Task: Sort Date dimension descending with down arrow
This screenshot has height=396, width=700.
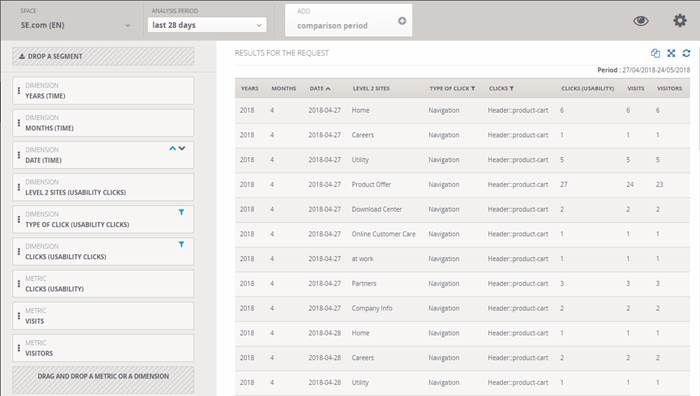Action: (182, 148)
